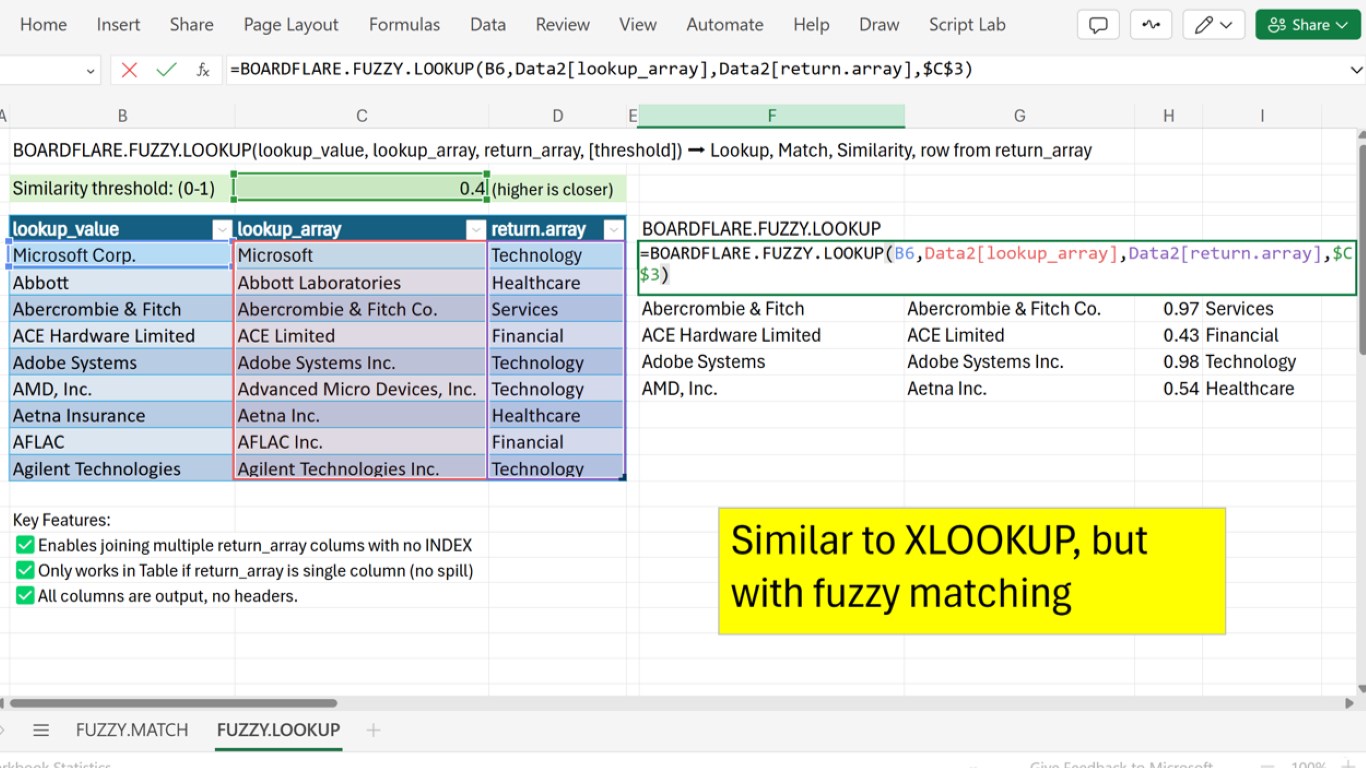Select column D header
1366x768 pixels.
557,116
